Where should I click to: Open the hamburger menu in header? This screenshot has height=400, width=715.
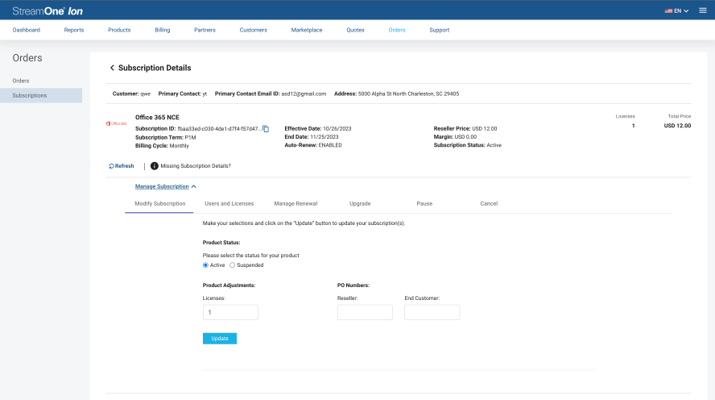[x=702, y=10]
